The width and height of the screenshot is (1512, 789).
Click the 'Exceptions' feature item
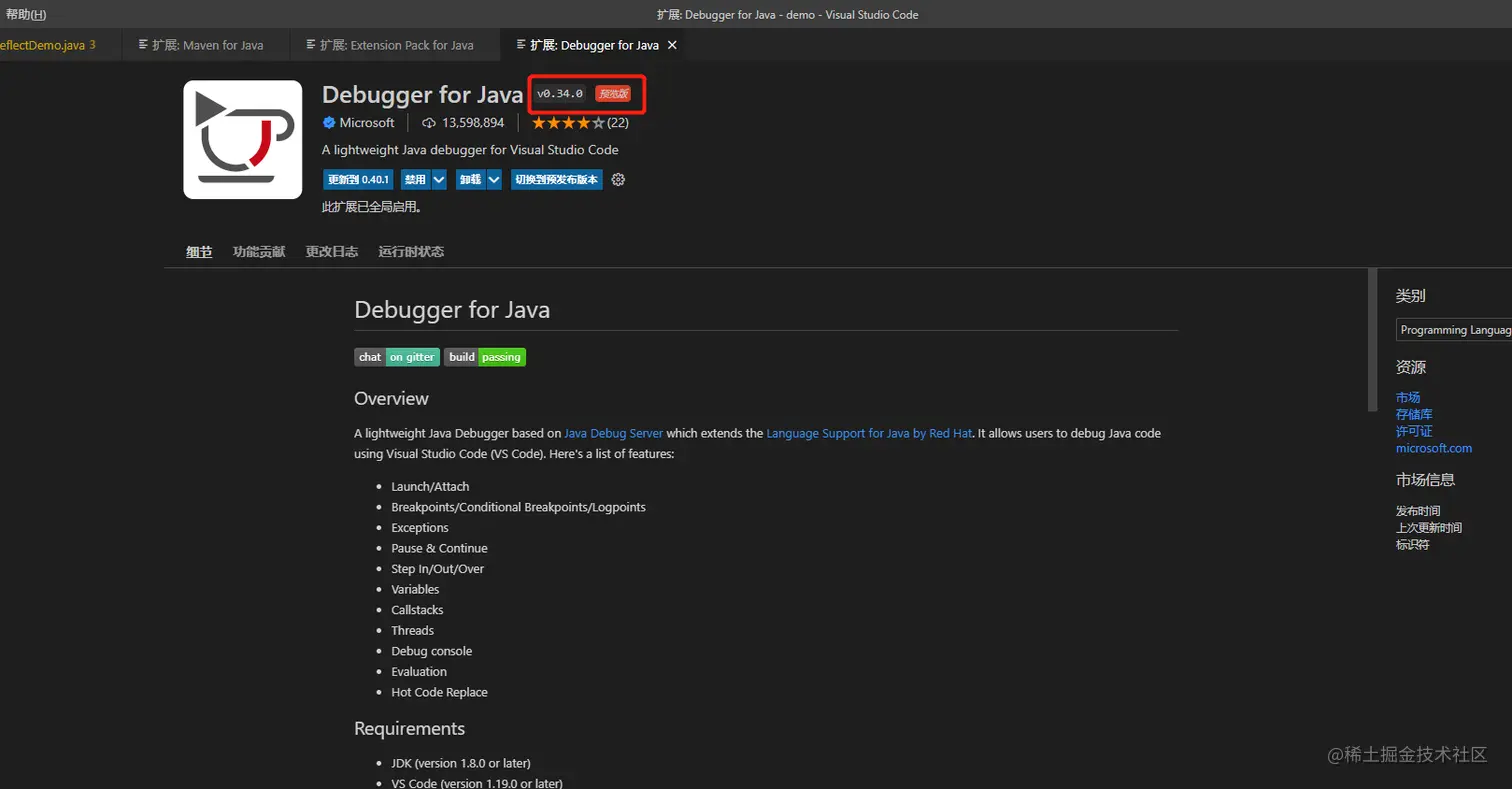coord(420,528)
